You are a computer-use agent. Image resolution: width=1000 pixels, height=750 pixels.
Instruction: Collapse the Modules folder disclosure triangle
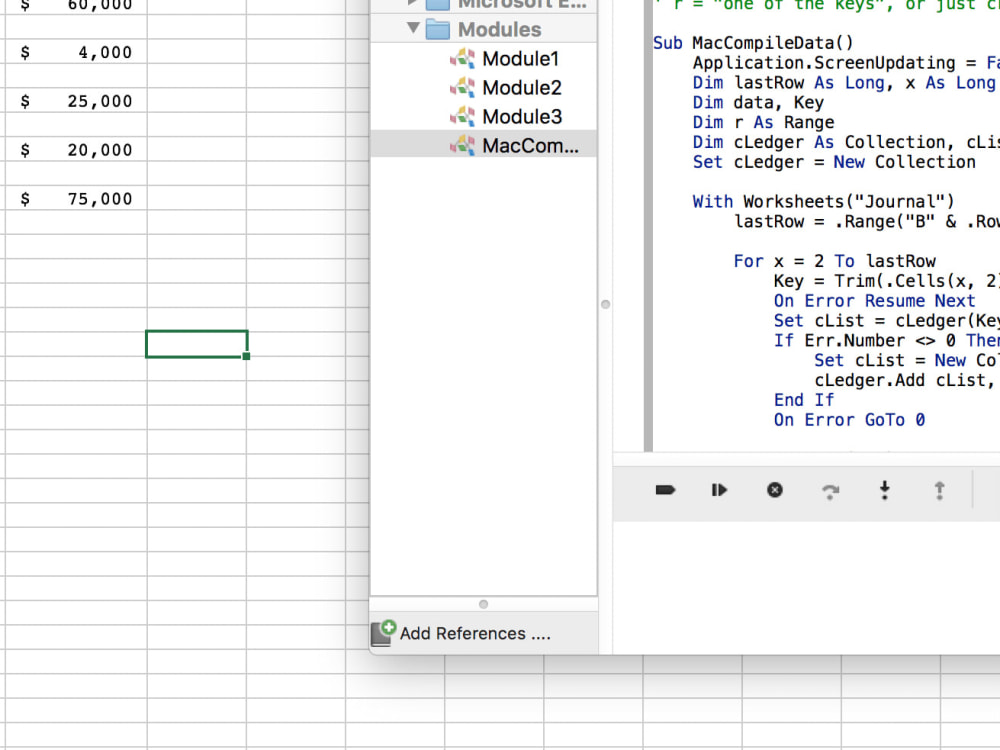click(413, 29)
